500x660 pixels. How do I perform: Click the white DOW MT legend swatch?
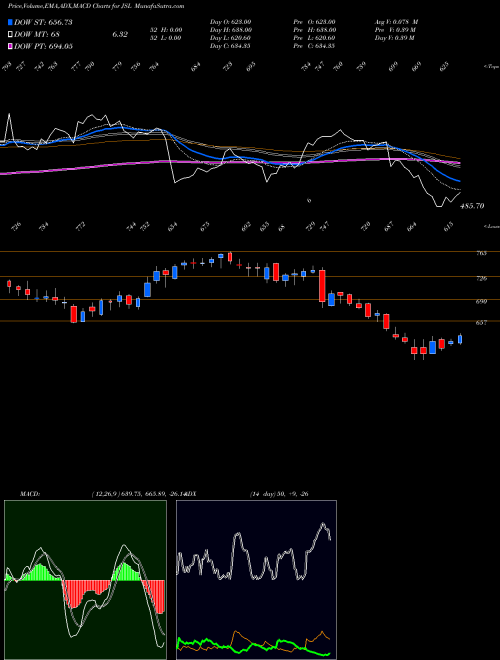click(x=10, y=35)
